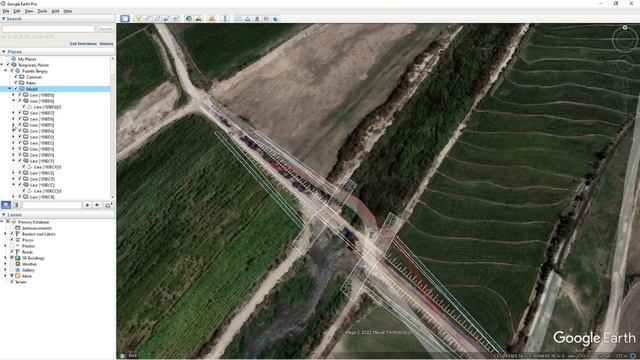This screenshot has height=360, width=640.
Task: Disable the Borders and Labels layer checkbox
Action: 12,234
